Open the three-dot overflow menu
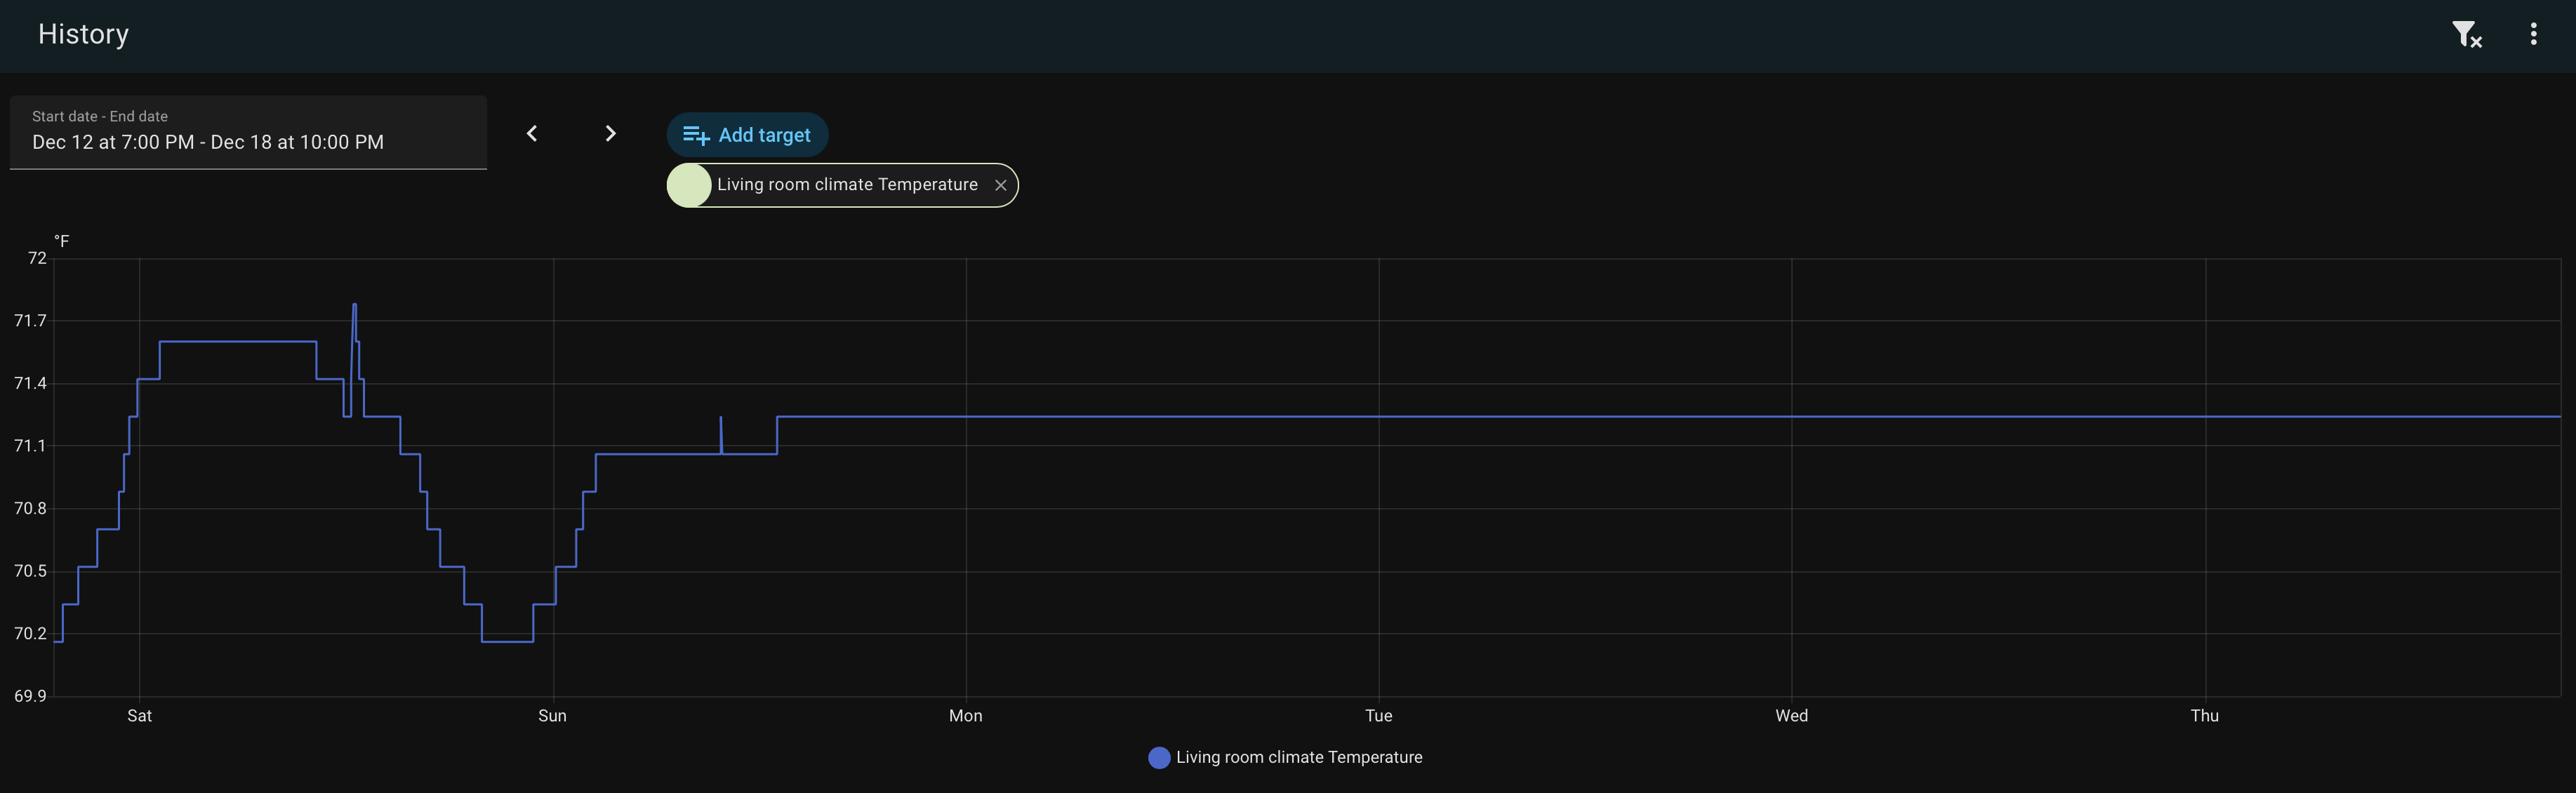 pos(2533,35)
